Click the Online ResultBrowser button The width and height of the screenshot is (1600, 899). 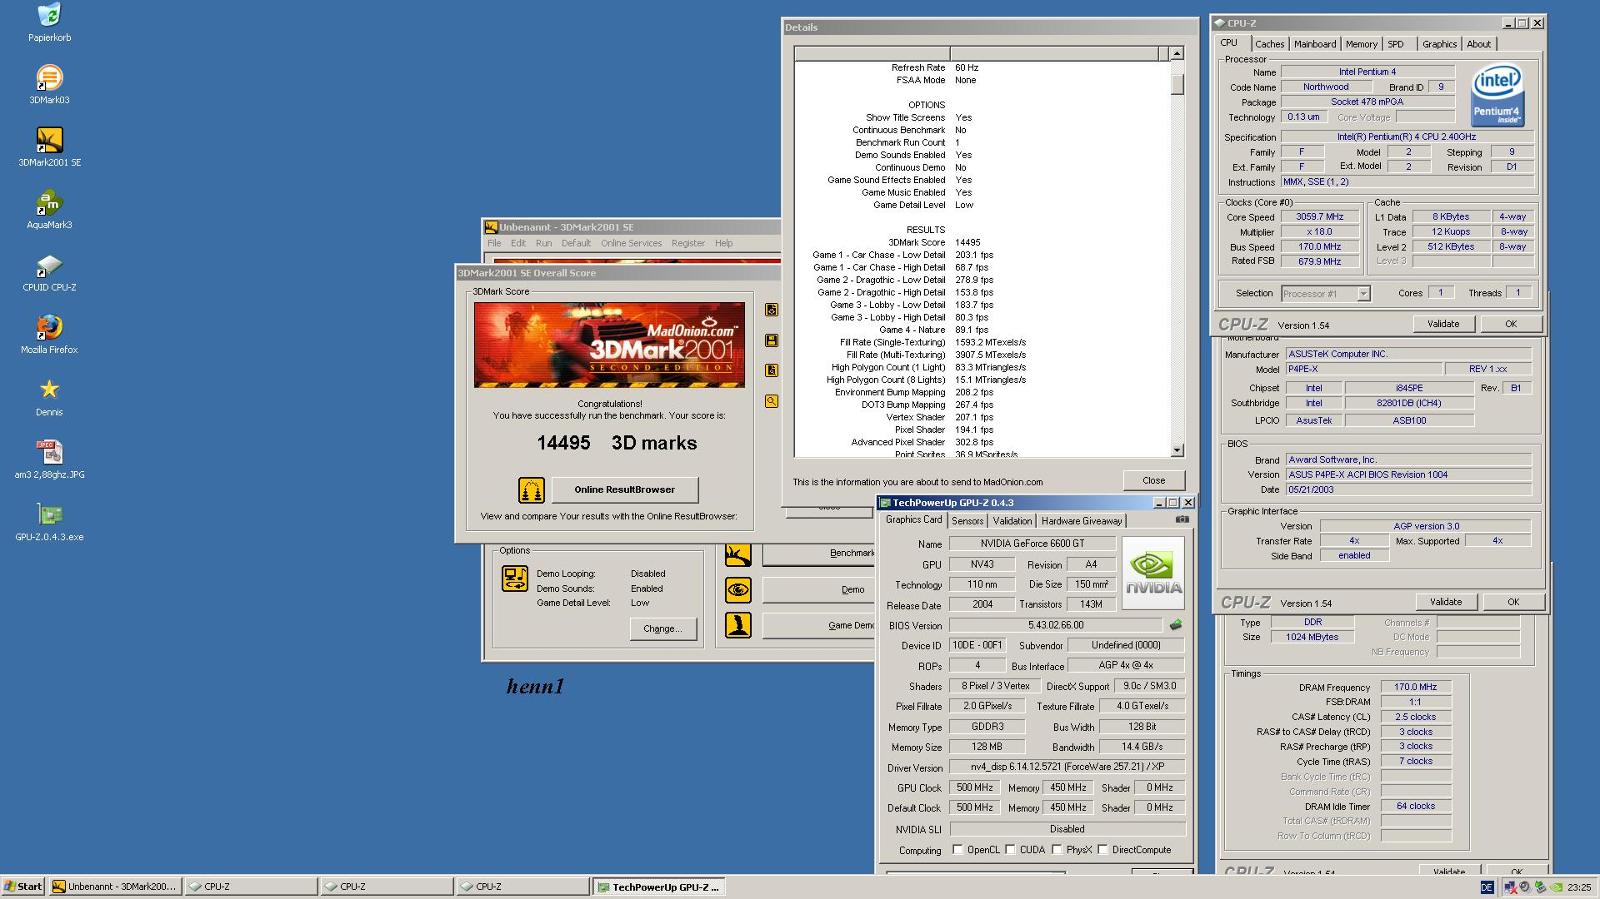pos(624,490)
